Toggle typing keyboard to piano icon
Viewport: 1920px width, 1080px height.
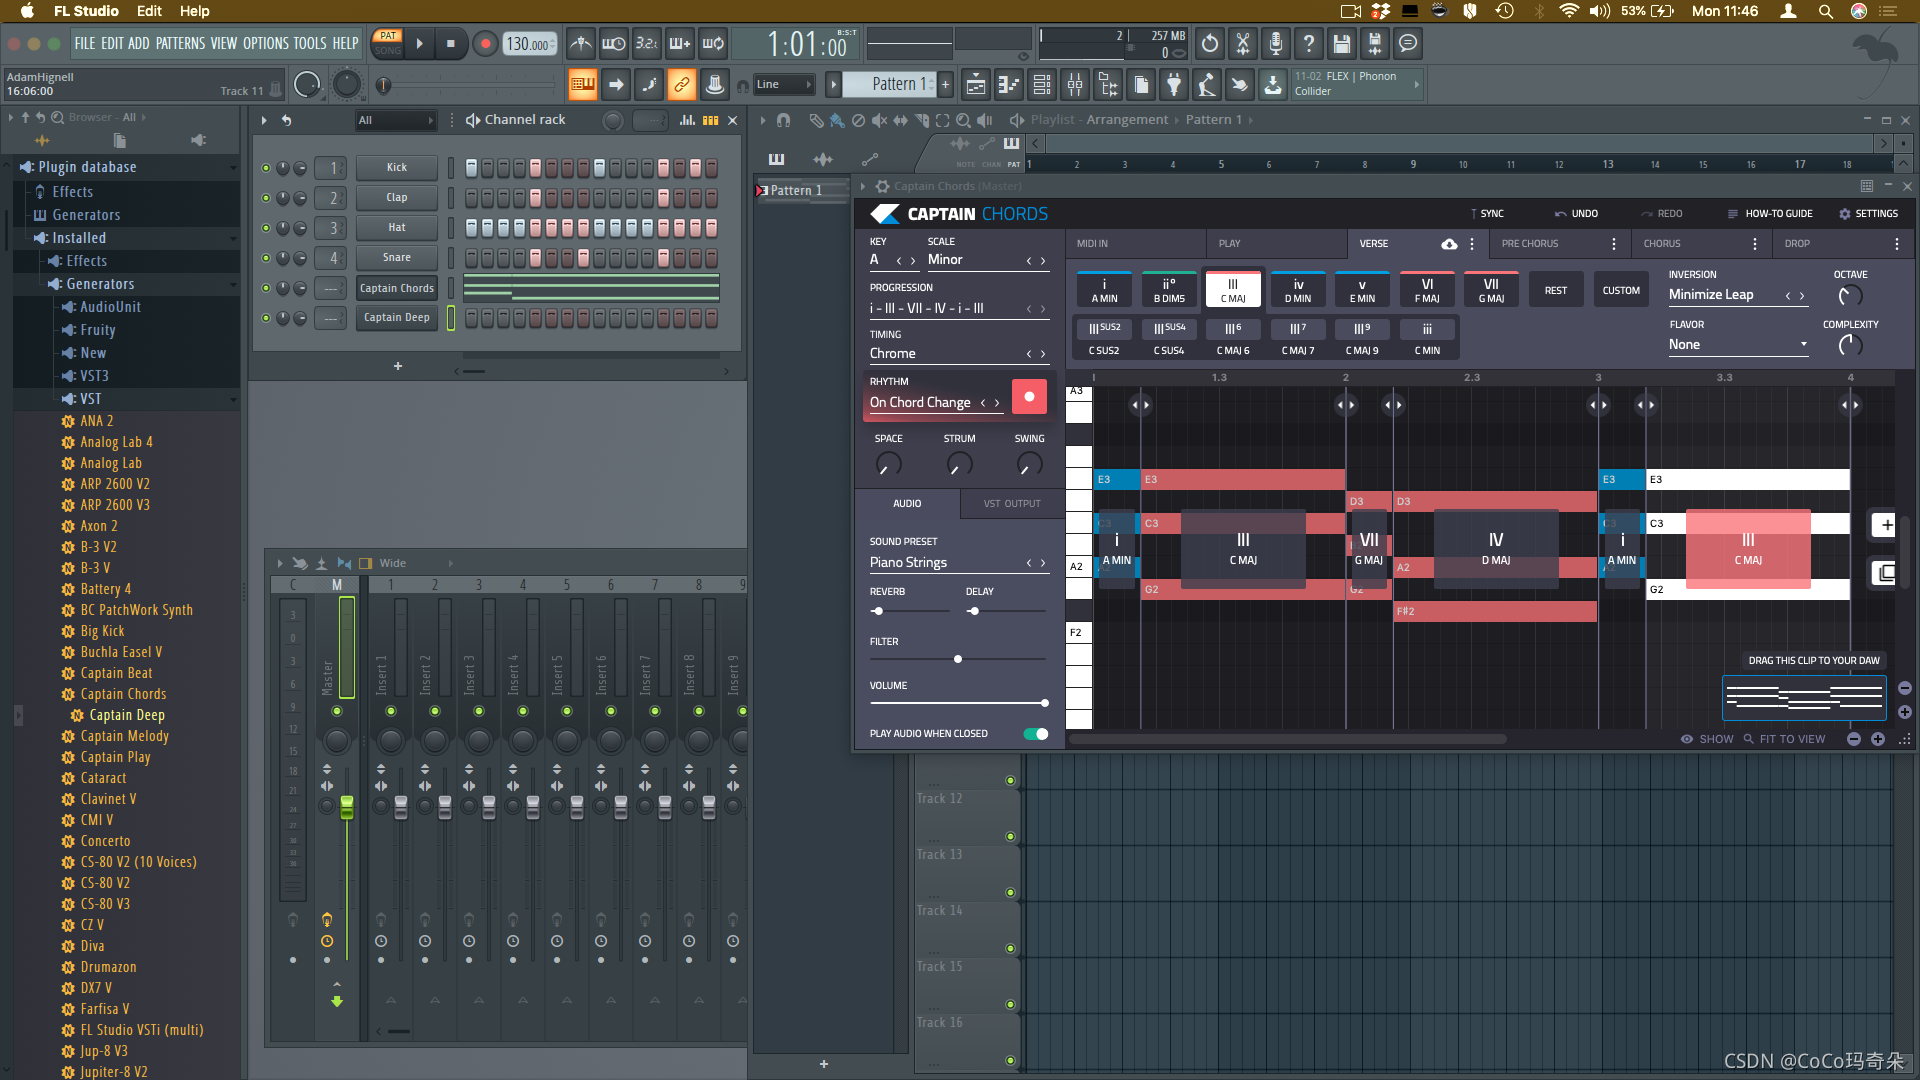(x=582, y=85)
